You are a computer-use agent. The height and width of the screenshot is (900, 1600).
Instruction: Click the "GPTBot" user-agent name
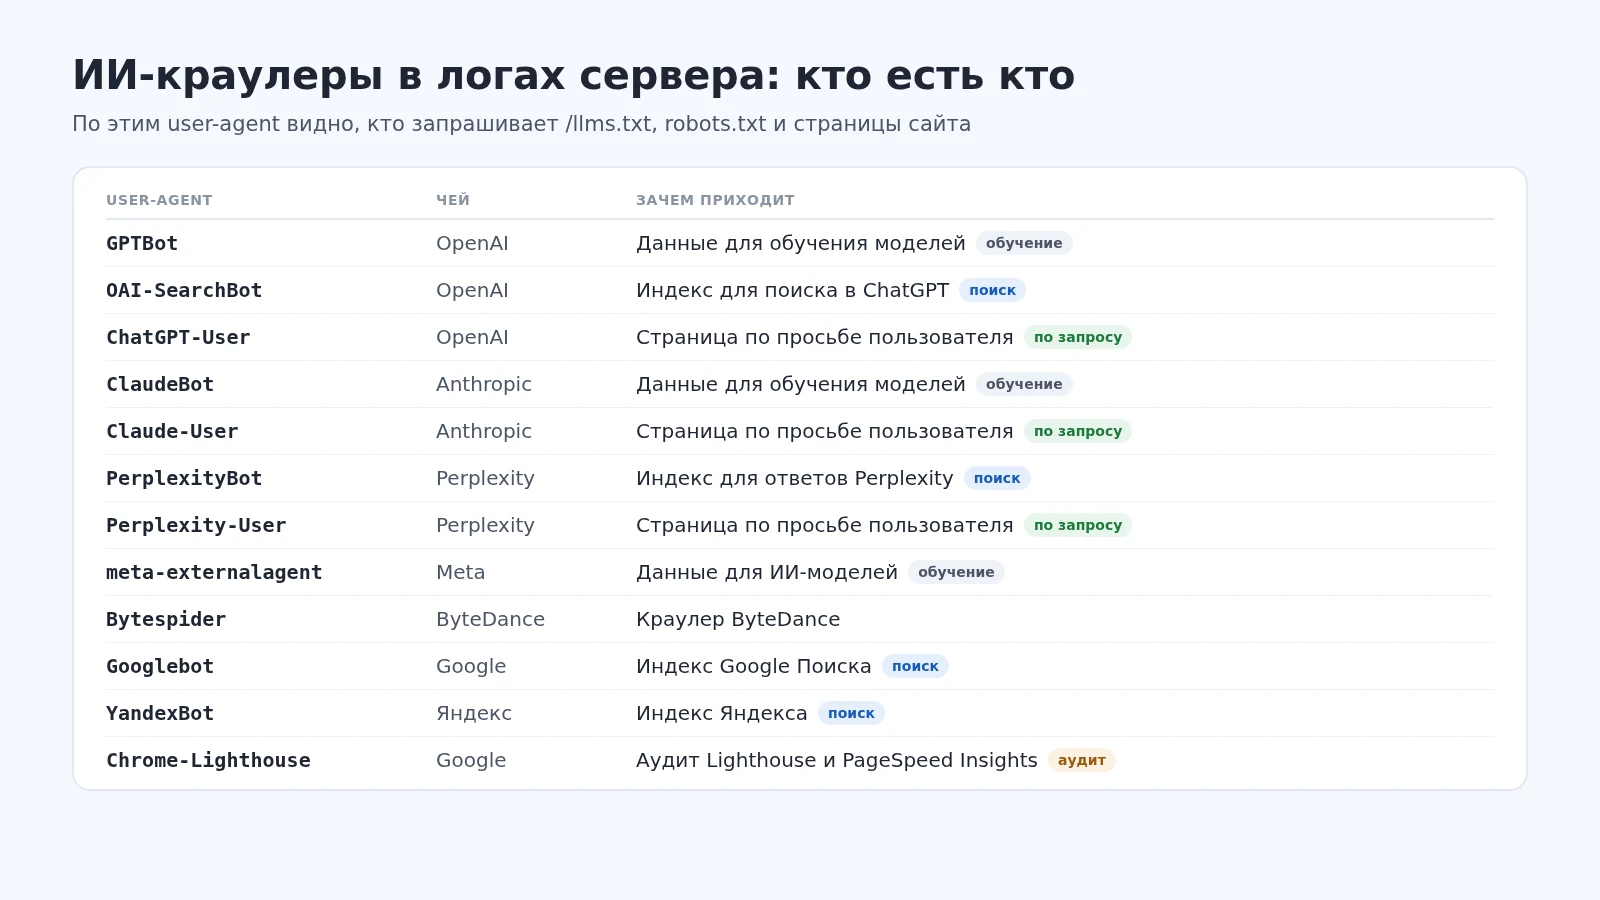[142, 243]
